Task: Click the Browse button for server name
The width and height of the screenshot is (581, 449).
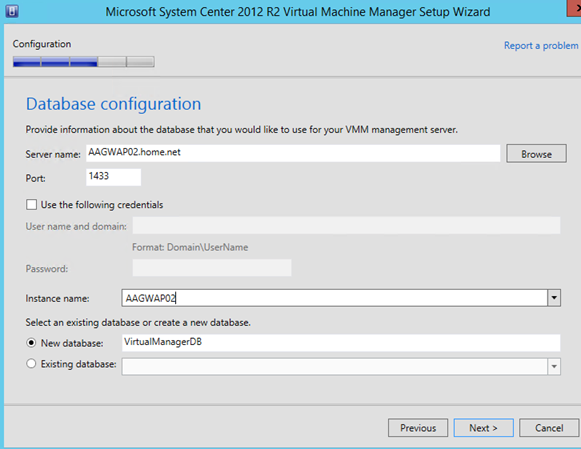Action: coord(536,154)
